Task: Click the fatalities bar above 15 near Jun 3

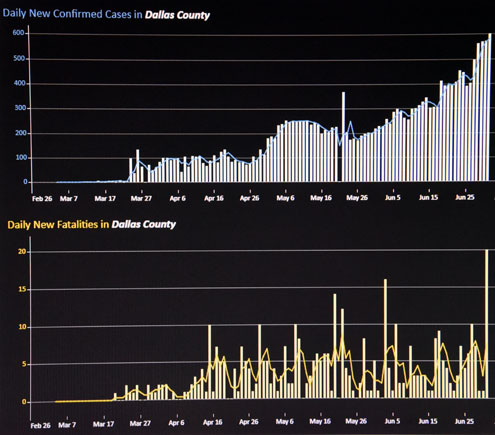Action: coord(385,338)
